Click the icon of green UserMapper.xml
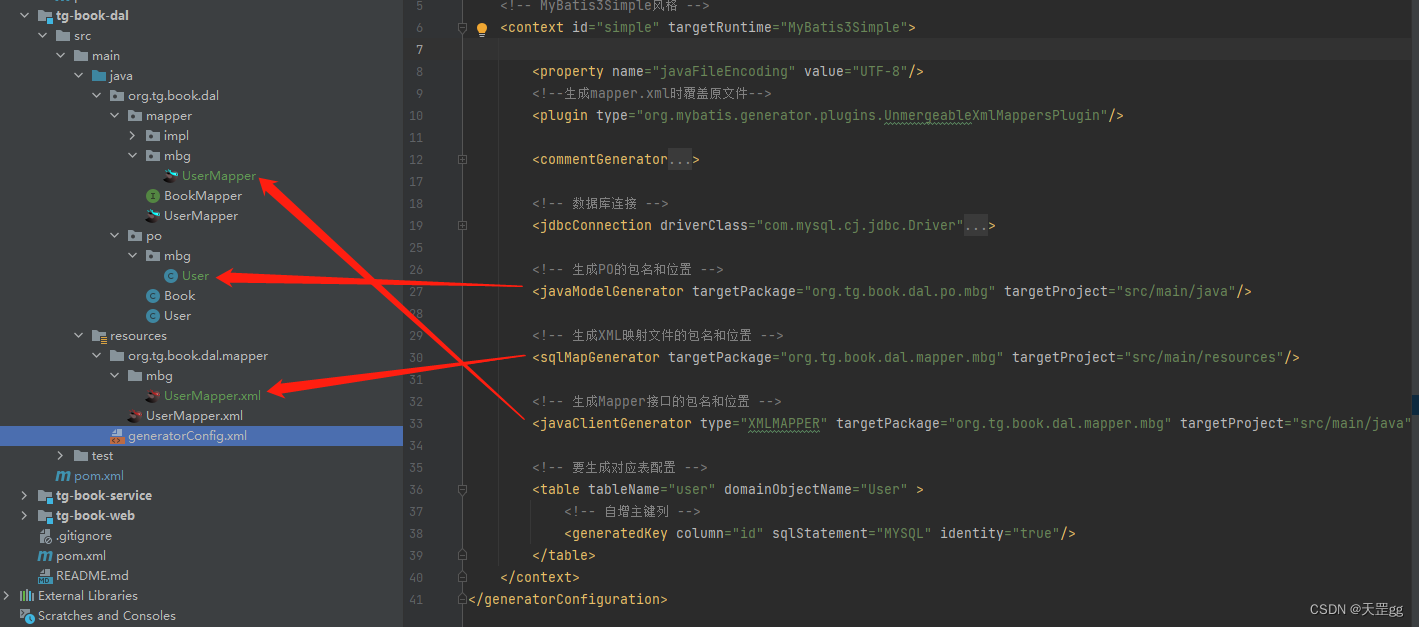1419x627 pixels. pyautogui.click(x=153, y=396)
